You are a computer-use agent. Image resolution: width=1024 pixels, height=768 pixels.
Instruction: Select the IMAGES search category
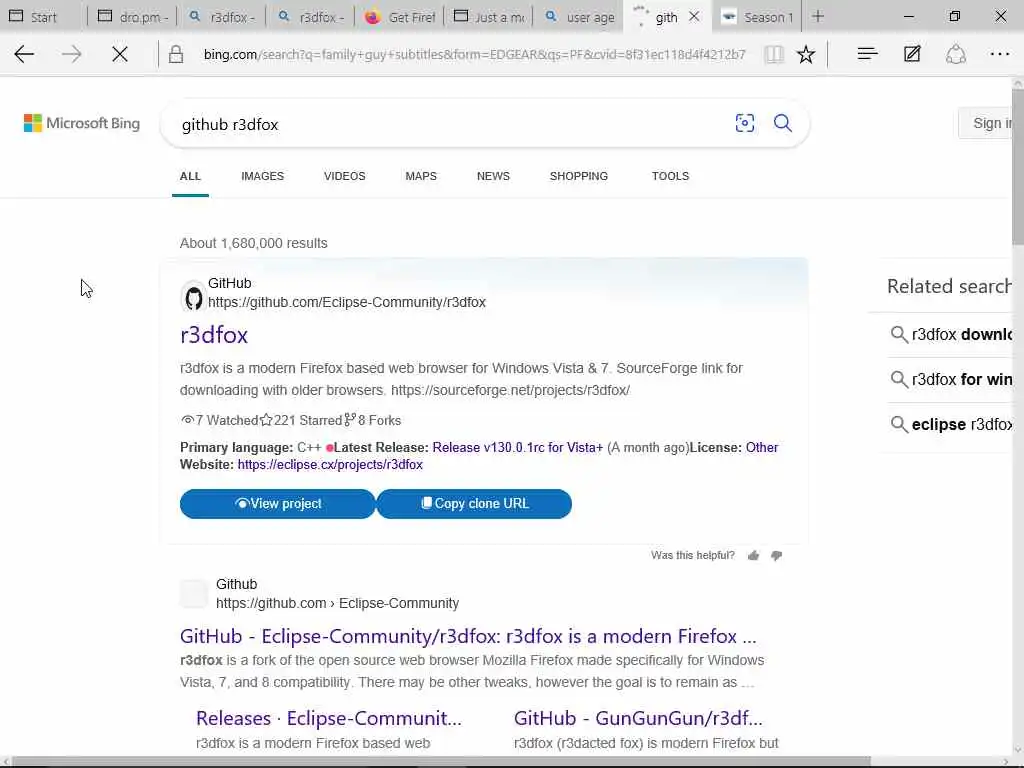click(263, 176)
